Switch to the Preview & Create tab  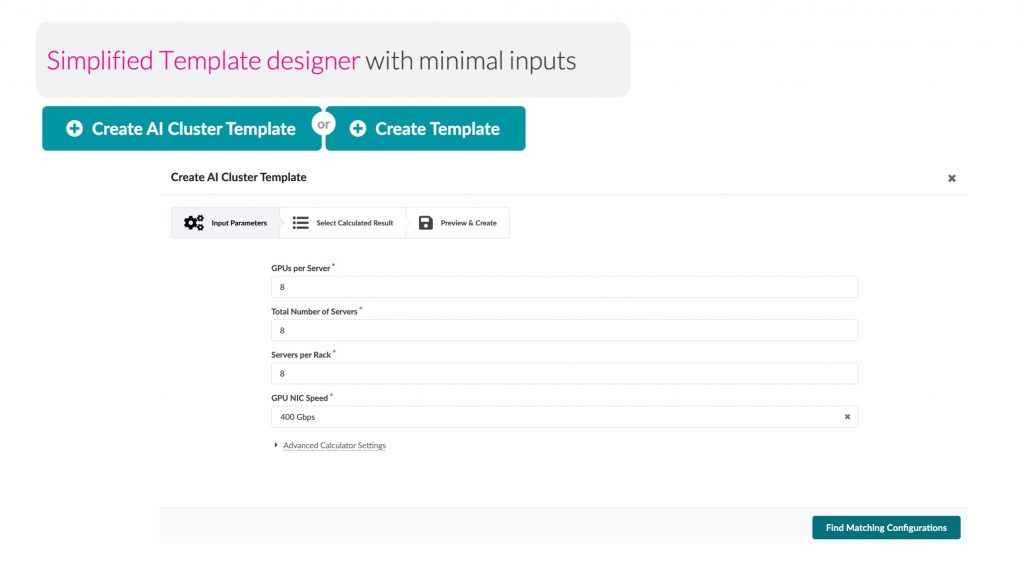pos(458,222)
